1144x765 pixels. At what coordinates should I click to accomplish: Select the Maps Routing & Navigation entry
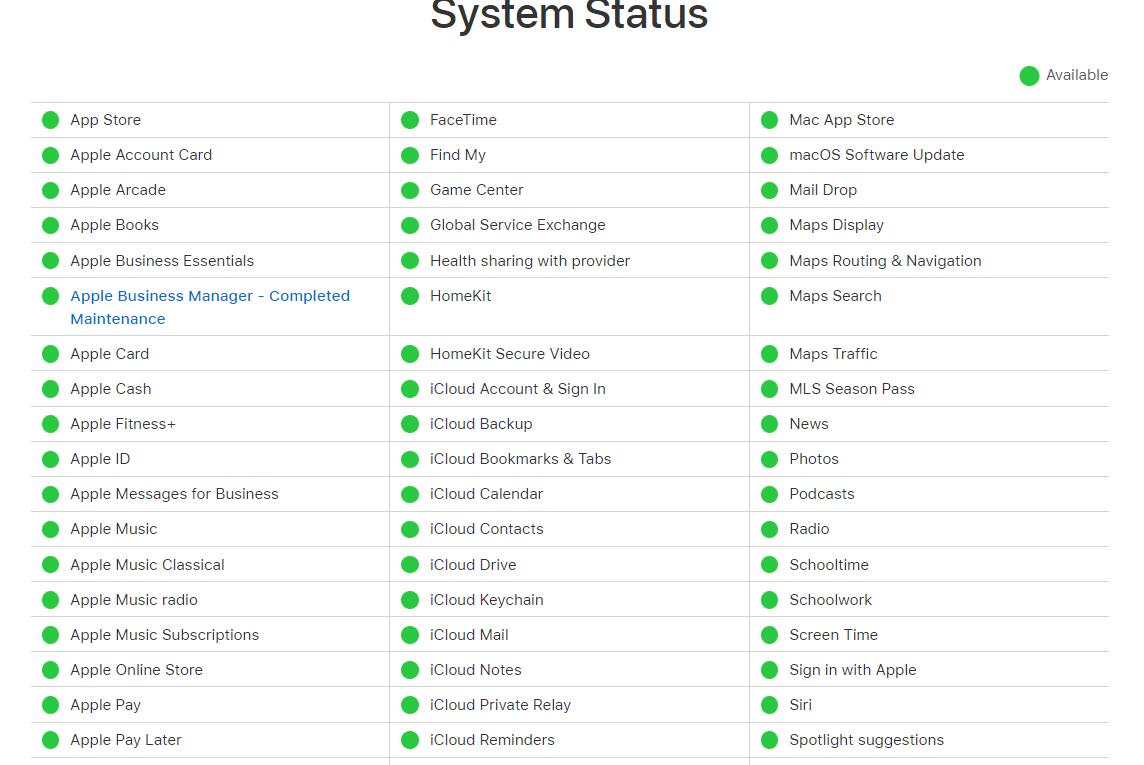pos(885,260)
